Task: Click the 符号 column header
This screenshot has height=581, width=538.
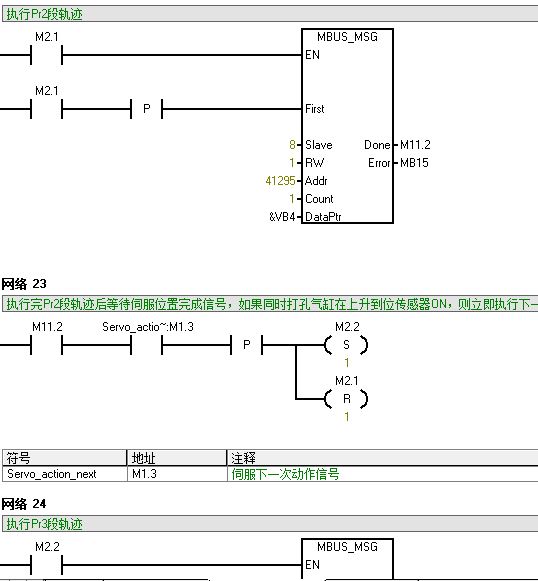Action: click(x=64, y=458)
